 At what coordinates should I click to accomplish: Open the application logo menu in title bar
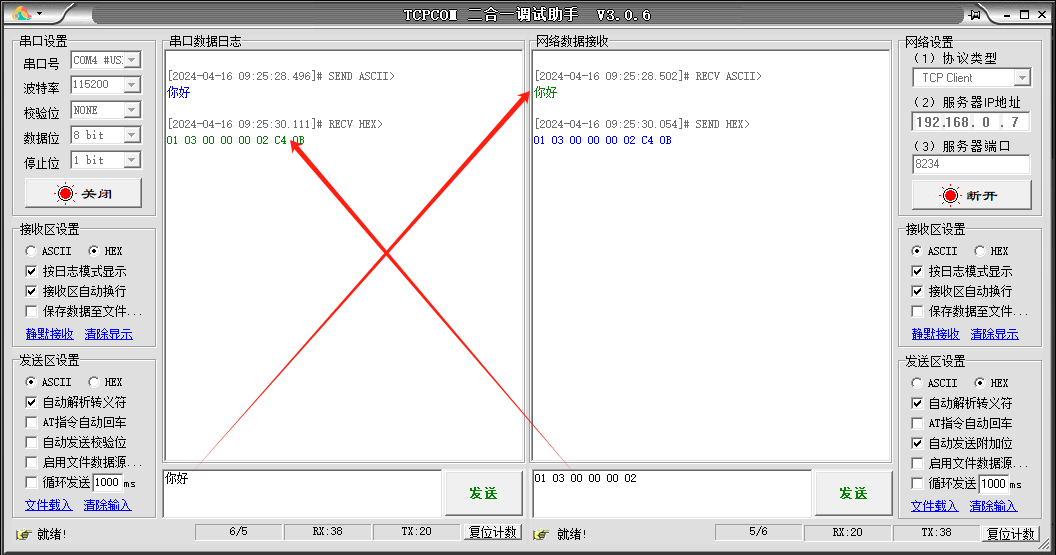(x=27, y=13)
